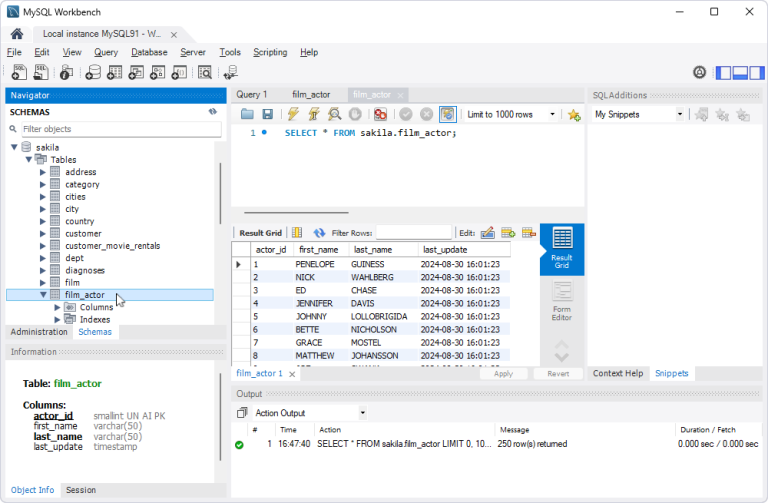Open the Action Output dropdown
This screenshot has height=503, width=768.
pos(310,412)
